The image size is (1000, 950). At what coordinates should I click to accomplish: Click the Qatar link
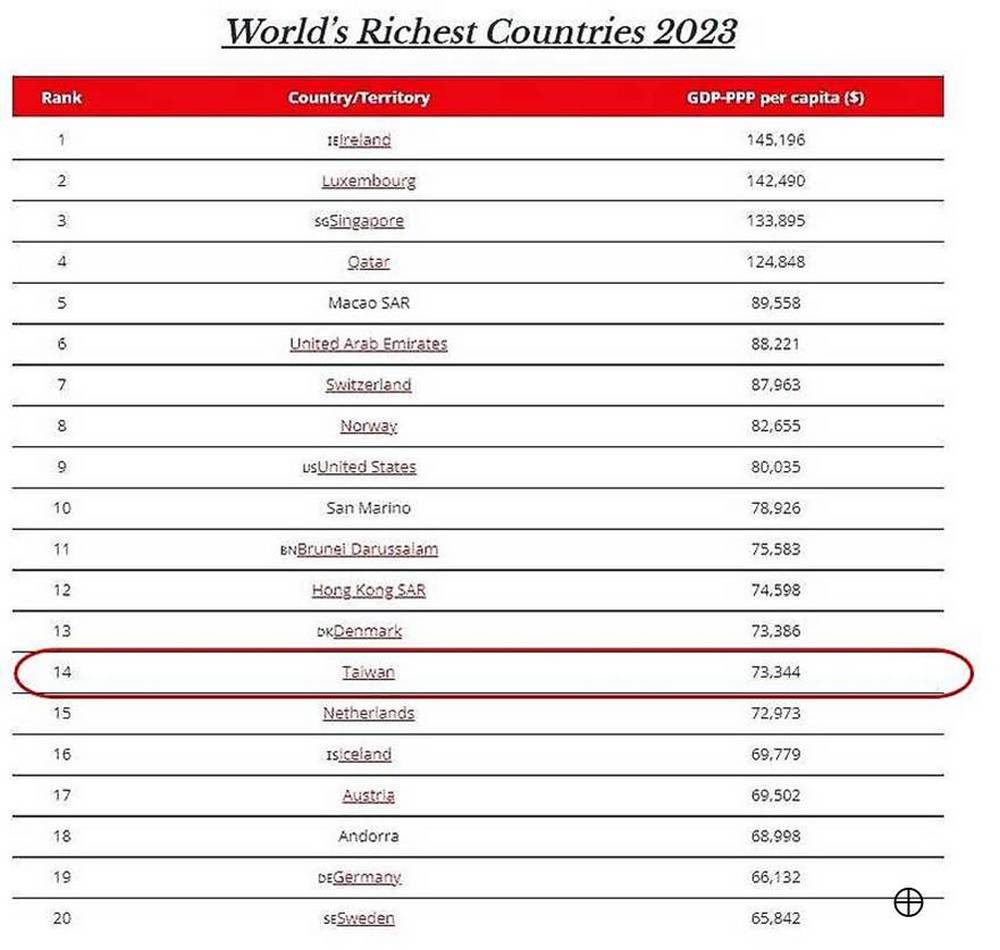369,262
